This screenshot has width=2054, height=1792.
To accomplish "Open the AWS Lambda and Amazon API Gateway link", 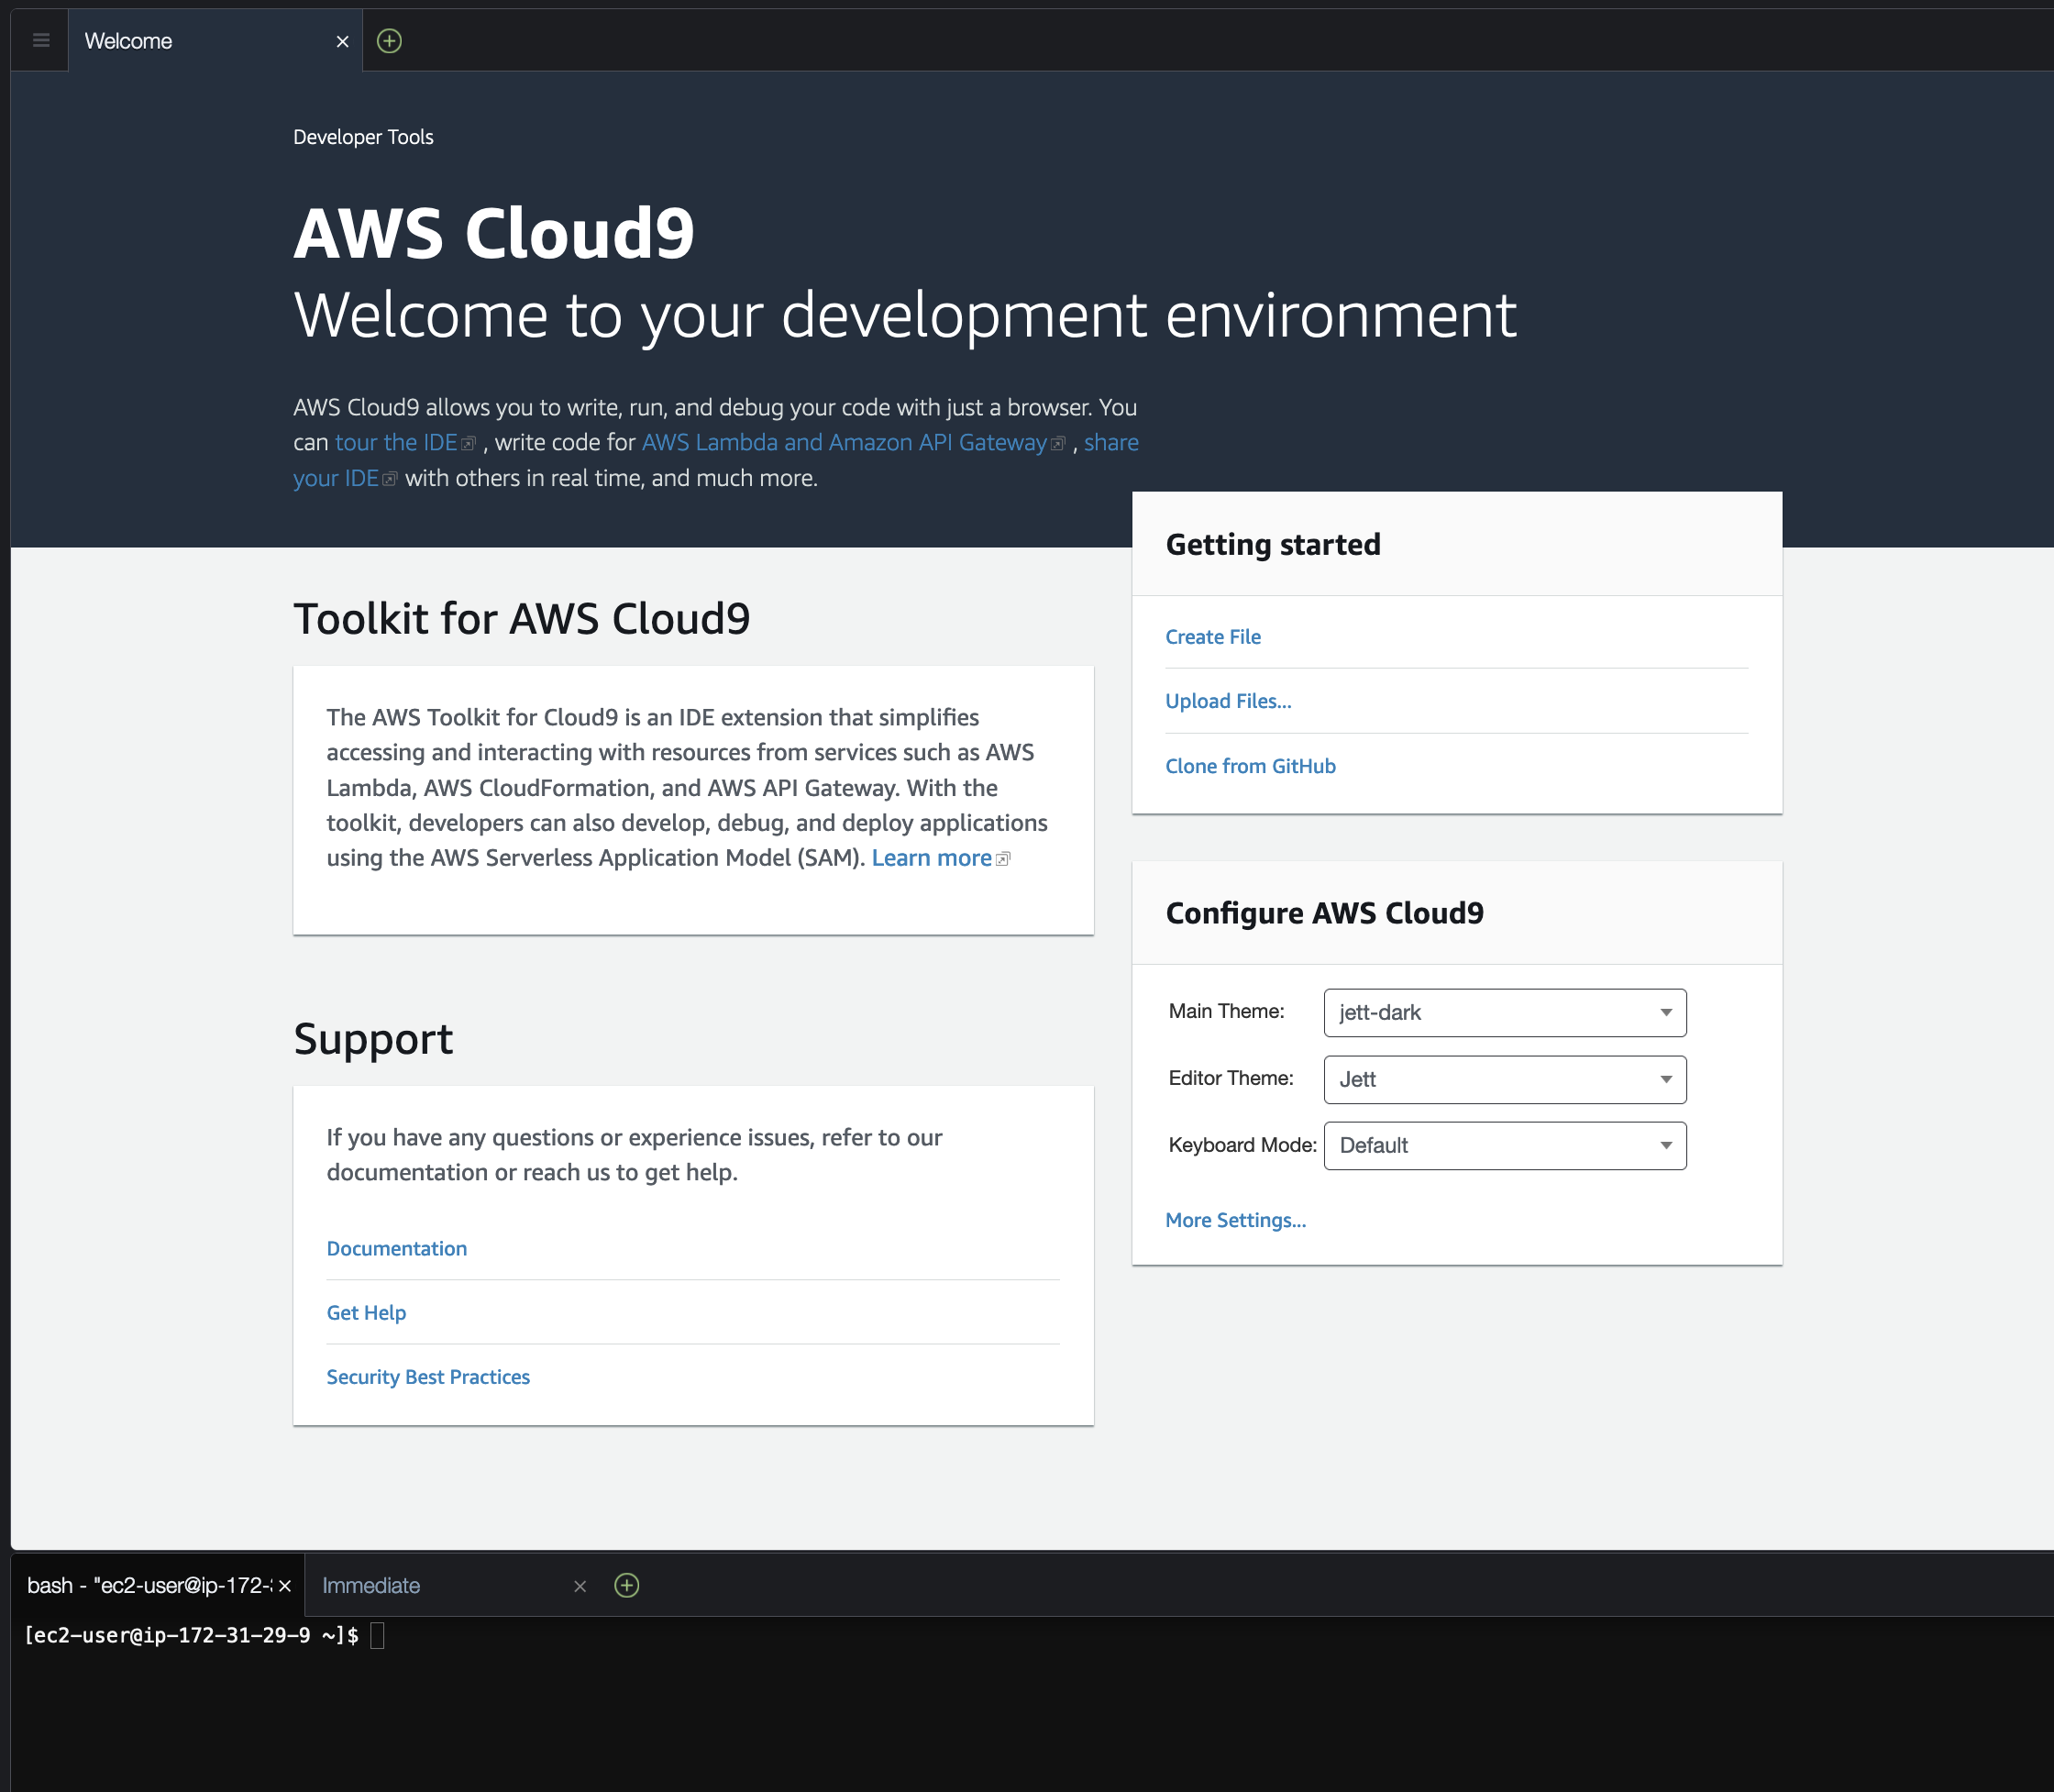I will 844,442.
